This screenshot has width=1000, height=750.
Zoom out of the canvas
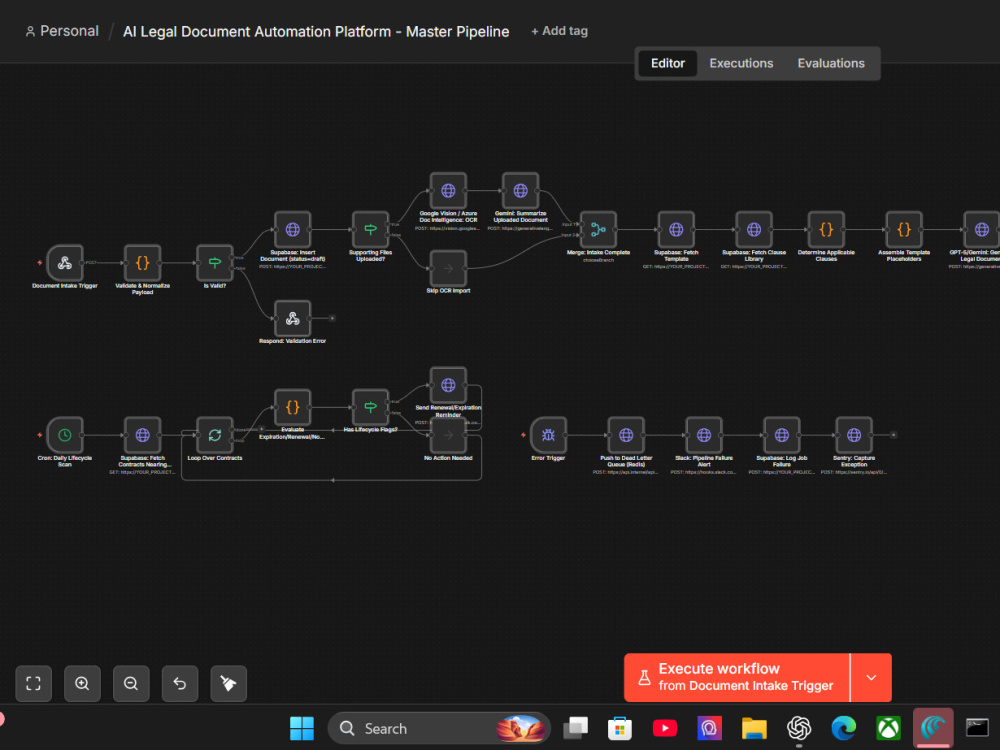click(131, 684)
